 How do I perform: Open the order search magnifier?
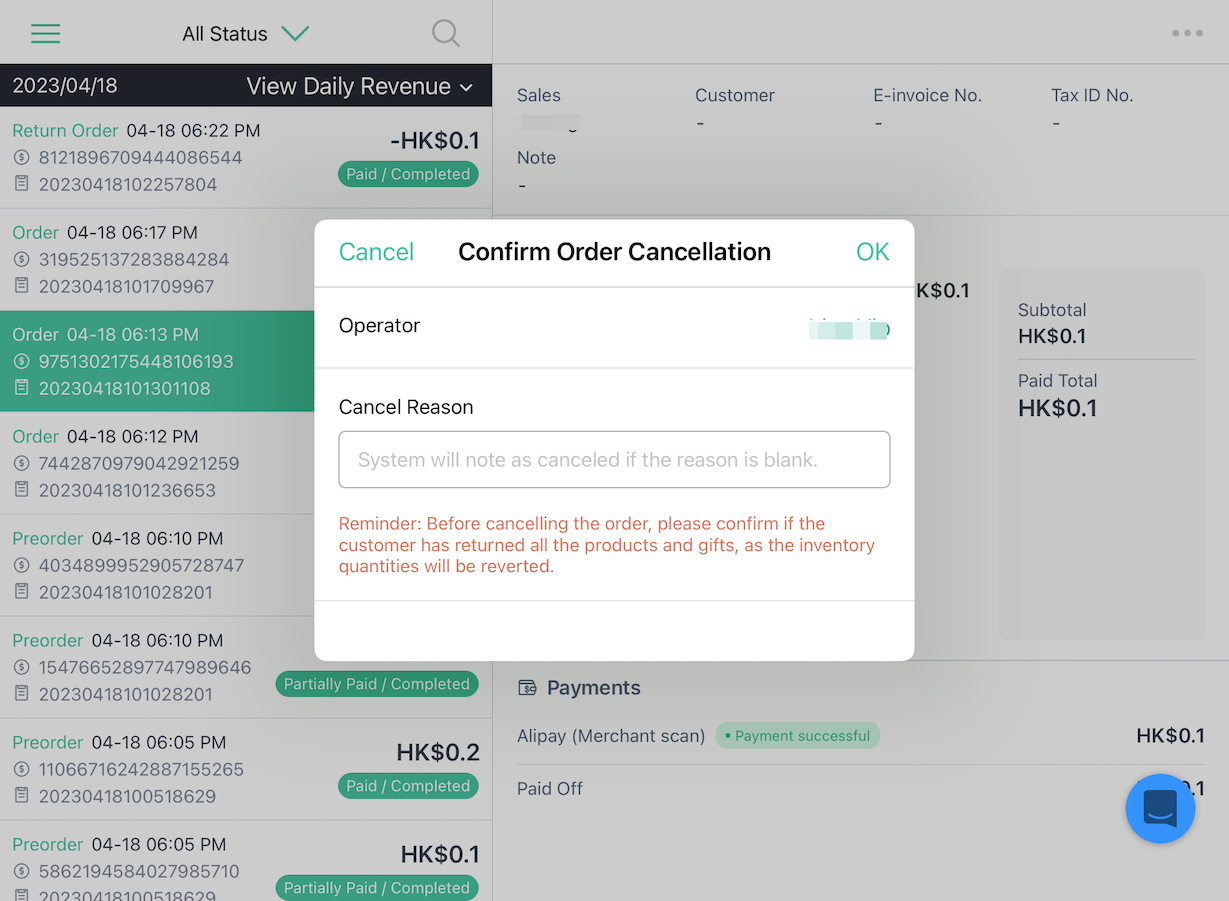tap(446, 34)
